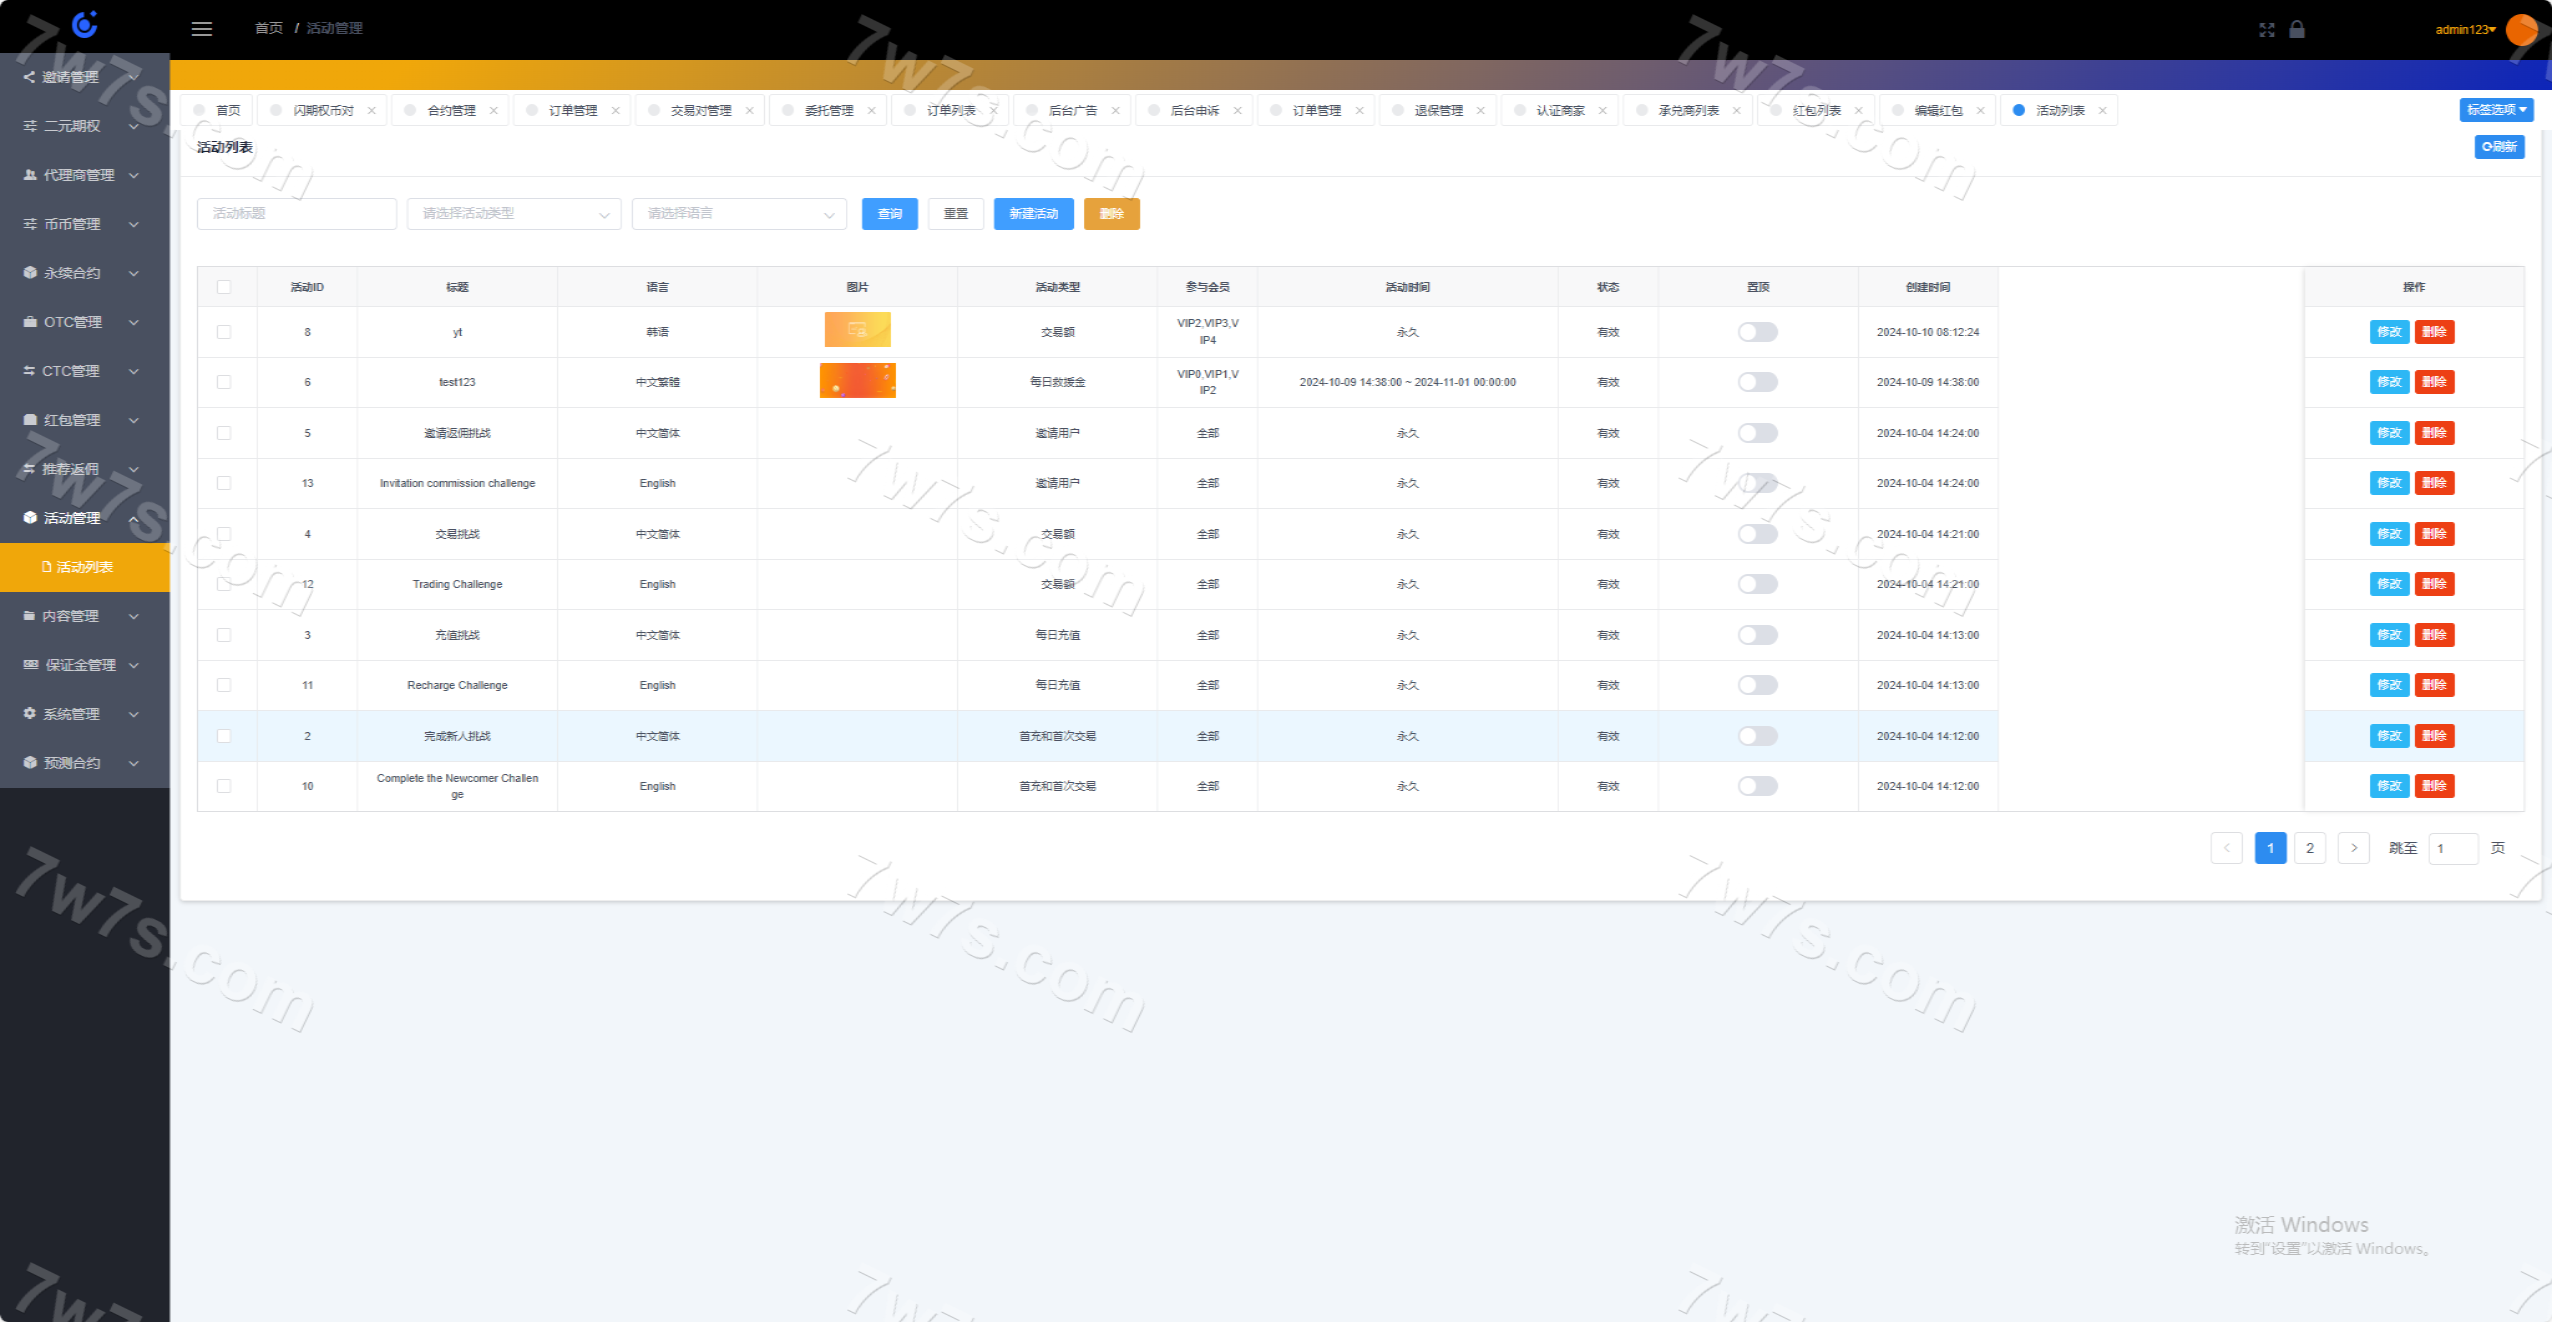This screenshot has width=2552, height=1322.
Task: Open the 请选择语言 dropdown
Action: point(739,214)
